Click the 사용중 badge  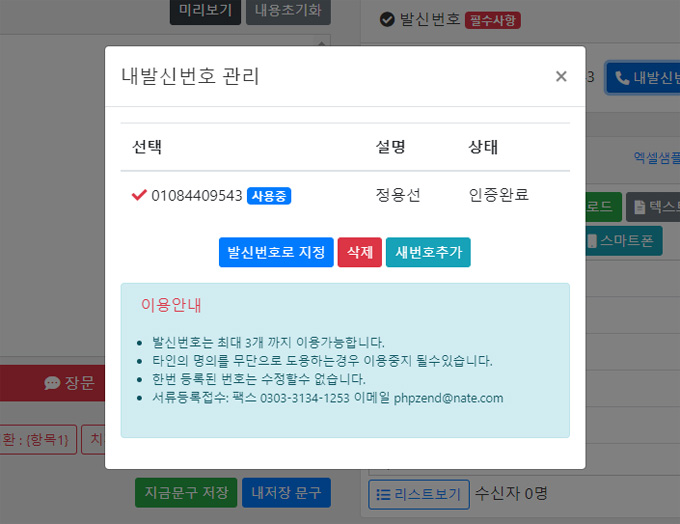coord(269,196)
